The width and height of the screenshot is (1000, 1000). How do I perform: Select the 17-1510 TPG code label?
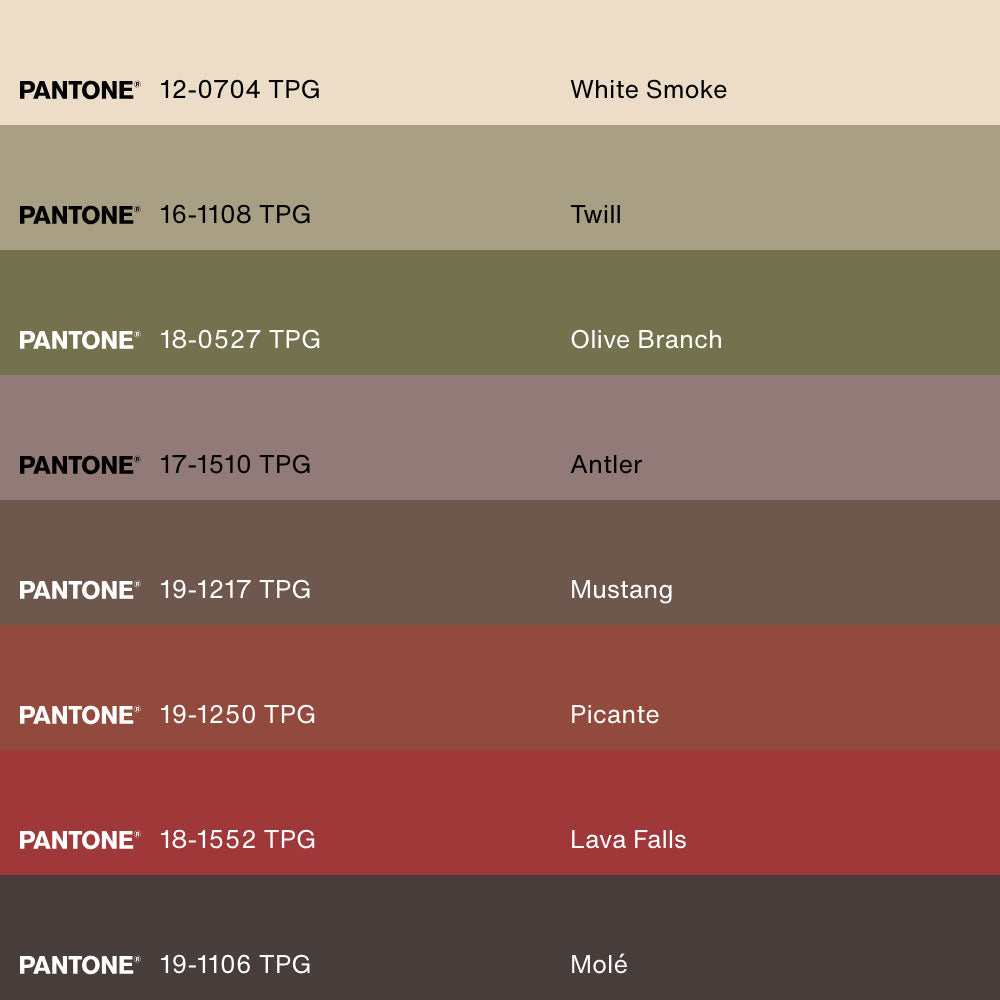235,465
